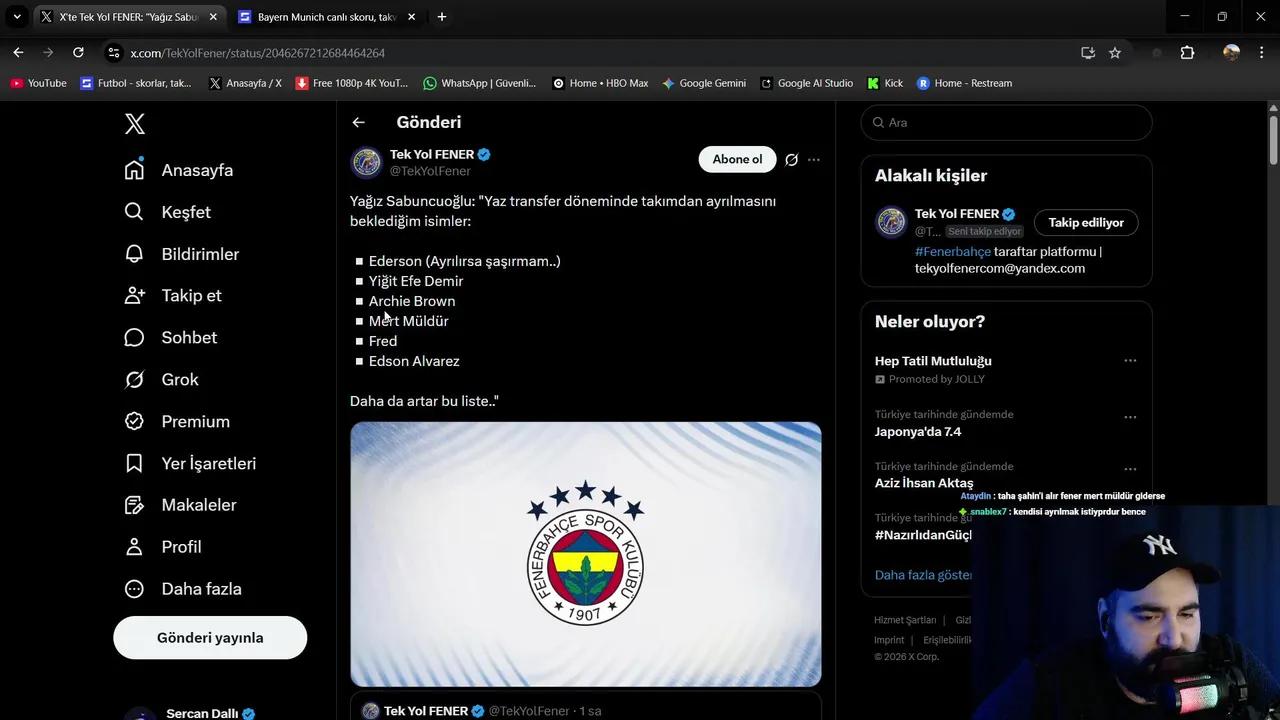Click Takip ediliyor button
Viewport: 1280px width, 720px height.
tap(1086, 222)
